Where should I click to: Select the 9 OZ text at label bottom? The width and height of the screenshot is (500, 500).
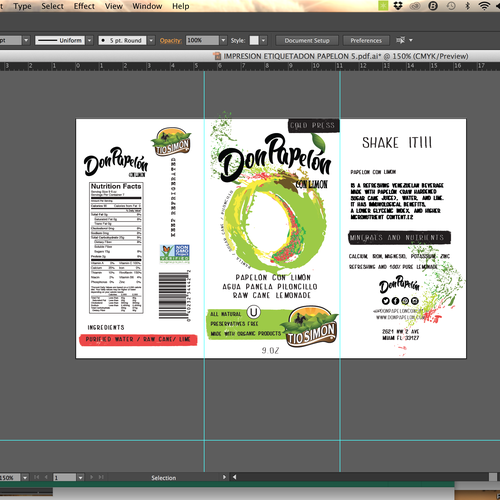tap(270, 350)
